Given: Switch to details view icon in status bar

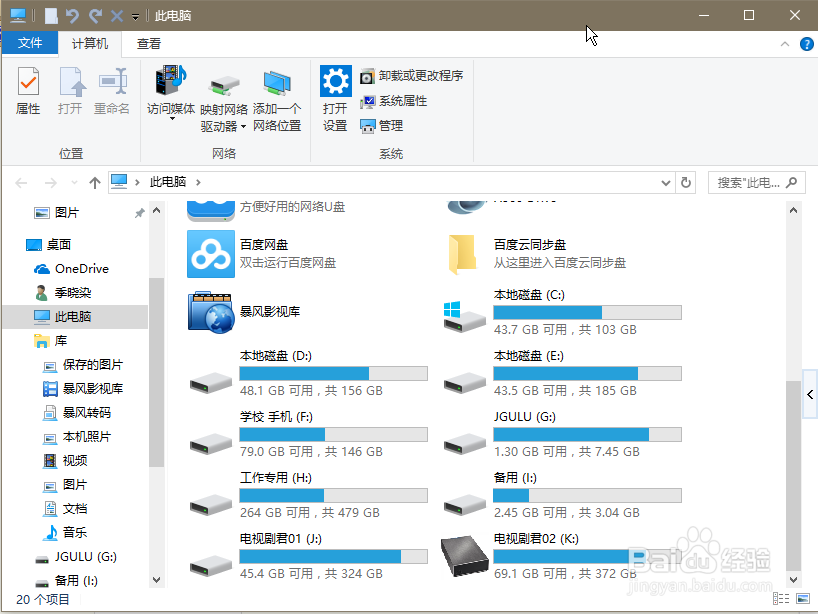Looking at the screenshot, I should [x=780, y=598].
